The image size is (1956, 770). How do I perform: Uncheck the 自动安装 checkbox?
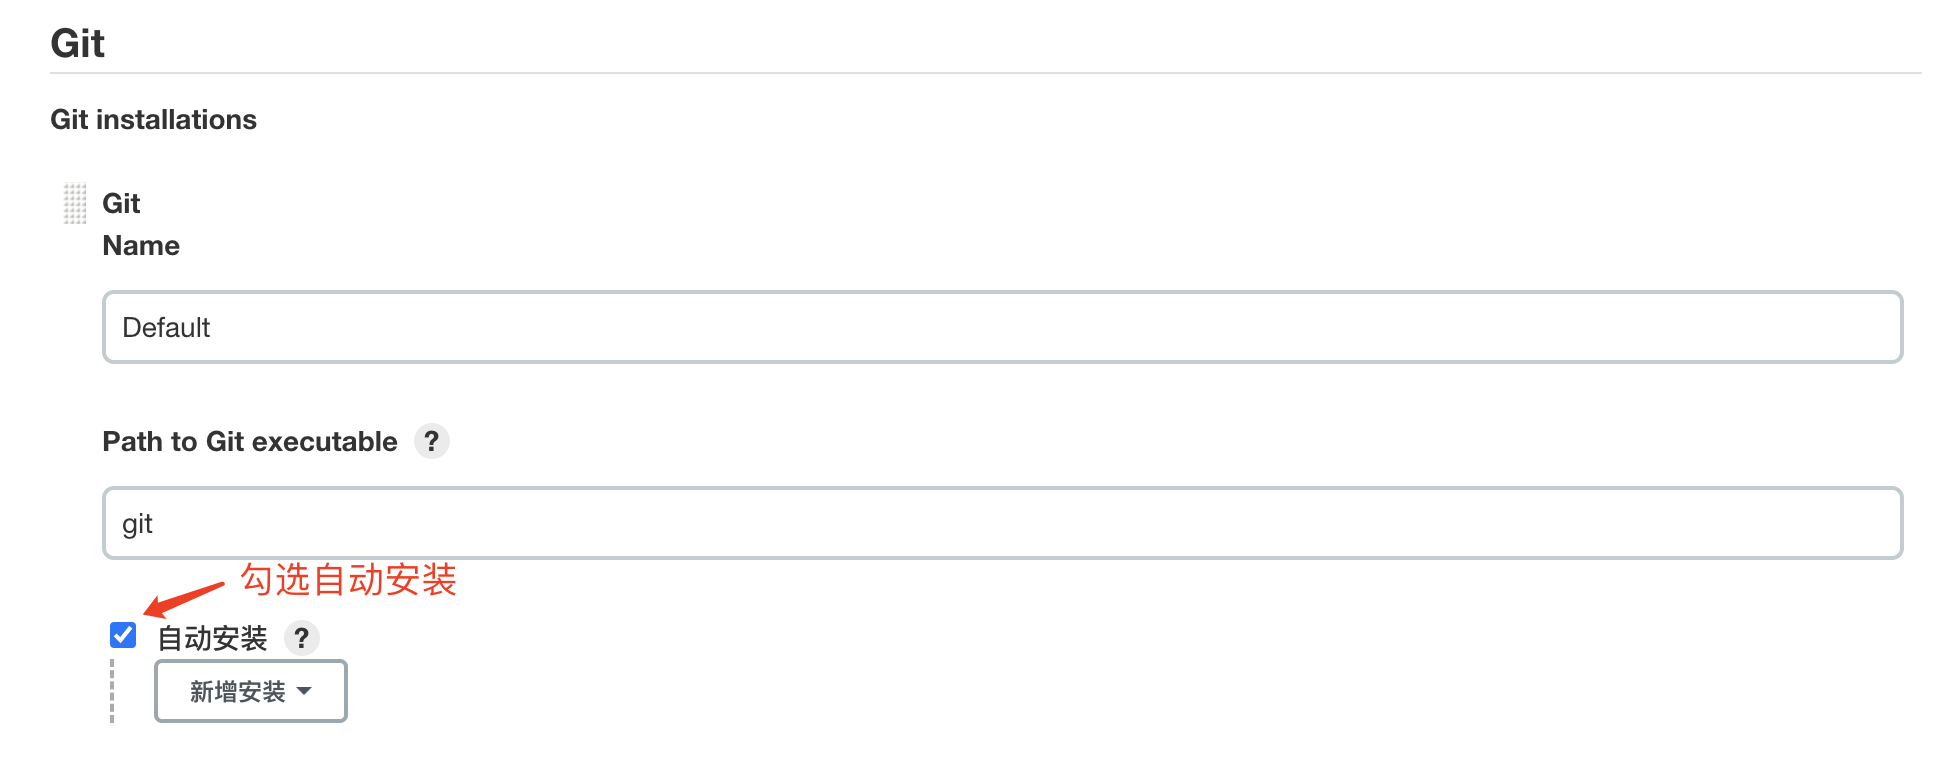(x=123, y=635)
